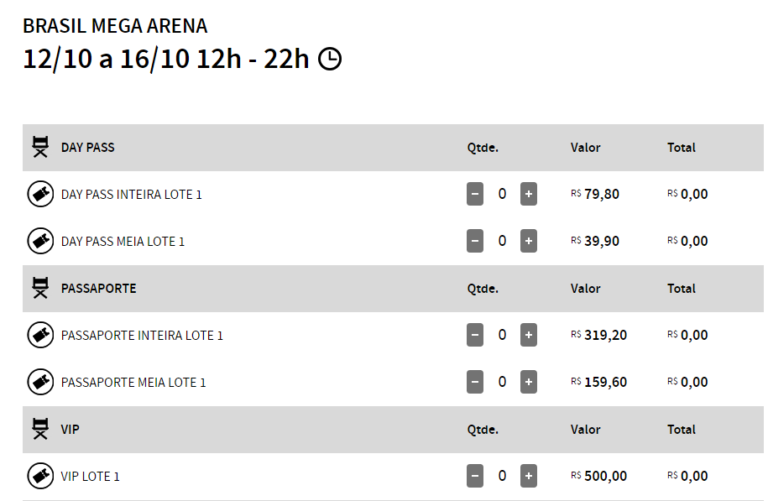Decrease Passaporte Meia Lote 1 quantity

click(475, 382)
